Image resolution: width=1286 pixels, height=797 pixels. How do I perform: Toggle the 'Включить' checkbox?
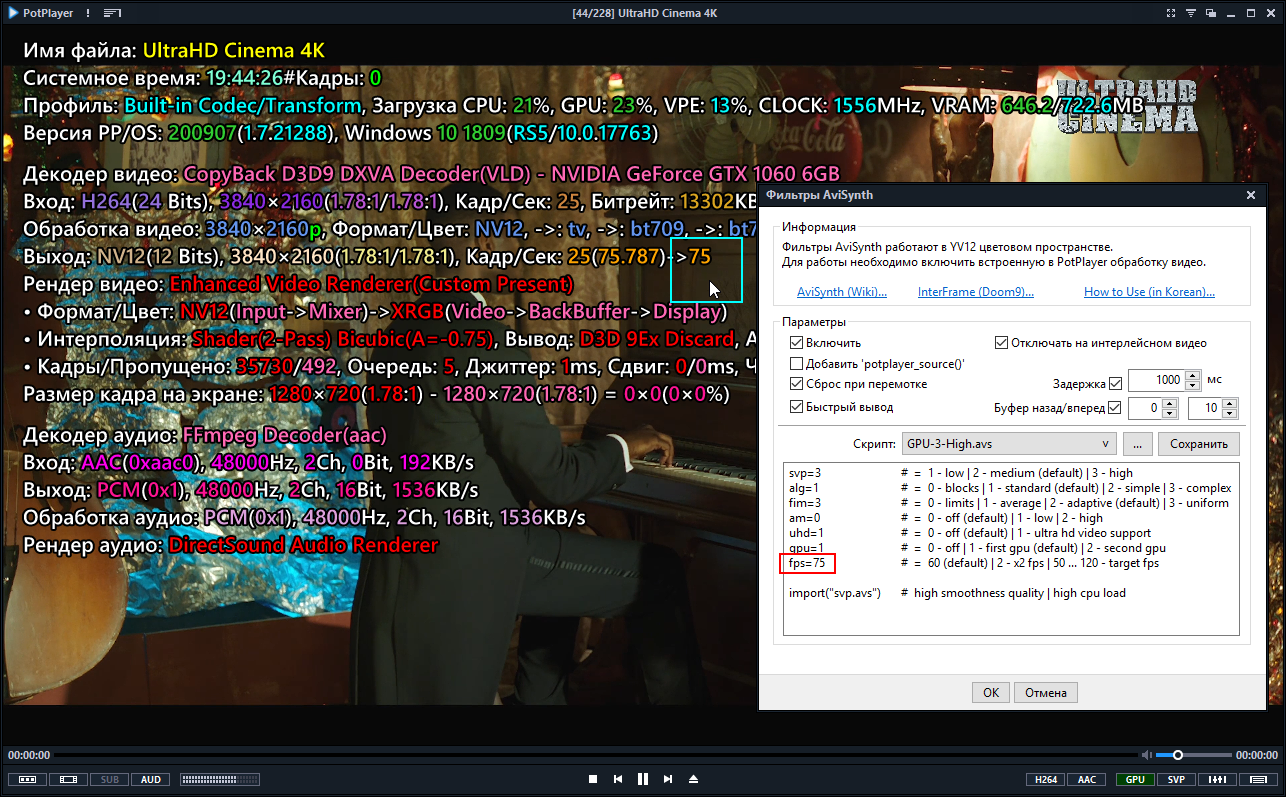click(x=797, y=343)
